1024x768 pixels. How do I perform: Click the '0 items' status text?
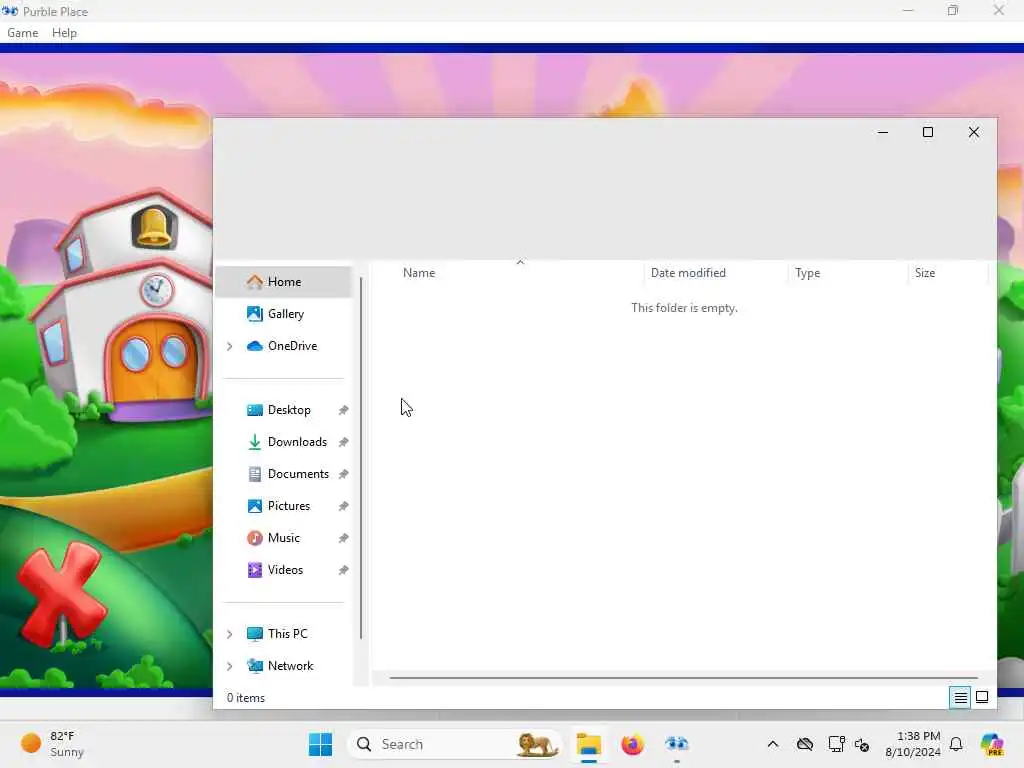pyautogui.click(x=246, y=697)
